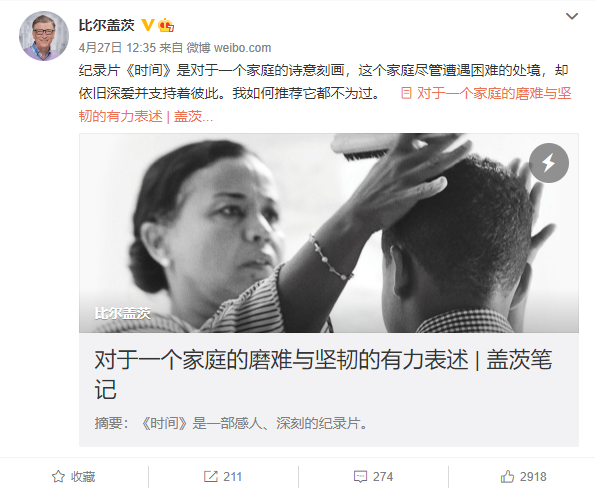Viewport: 595px width, 493px height.
Task: Click the crown membership badge icon
Action: pos(166,25)
